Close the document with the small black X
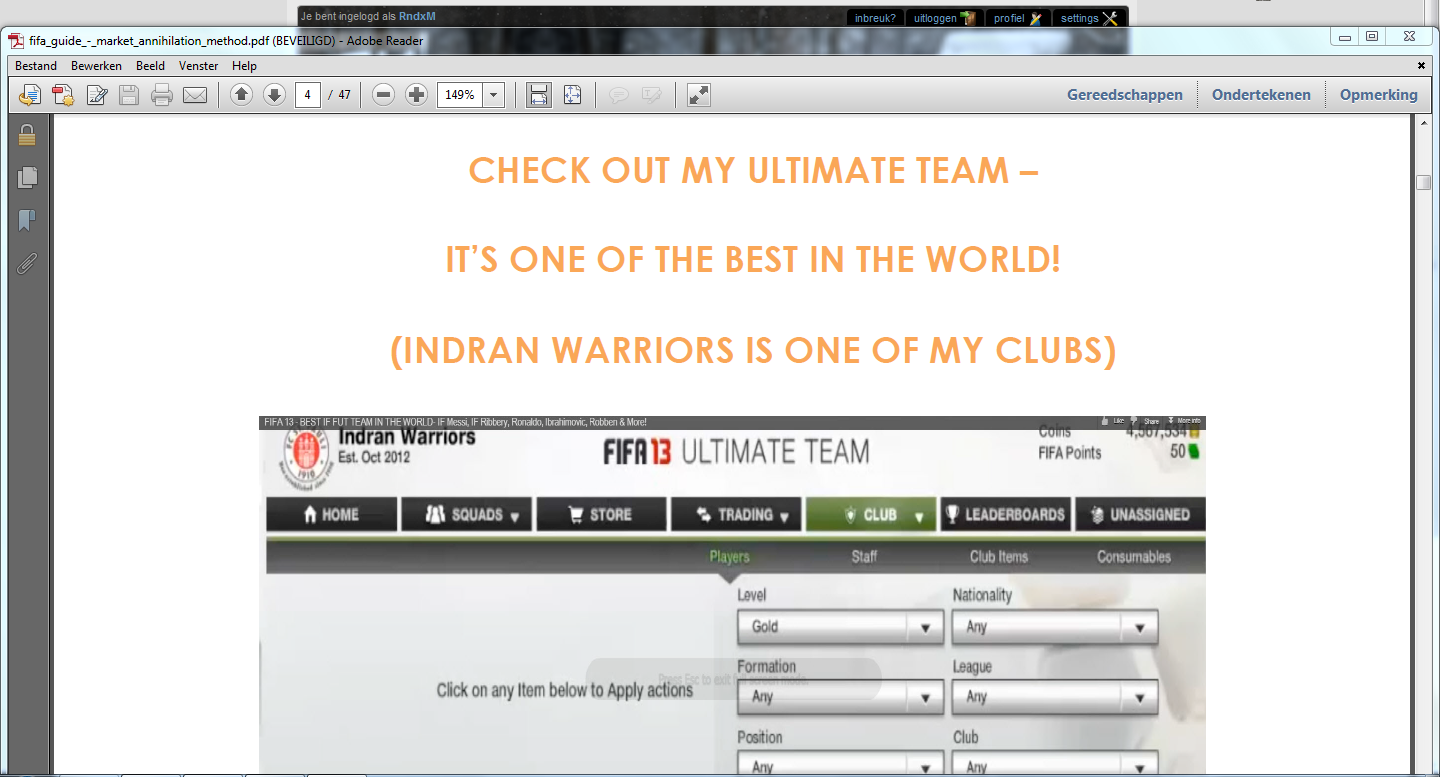Image resolution: width=1440 pixels, height=777 pixels. coord(1421,66)
